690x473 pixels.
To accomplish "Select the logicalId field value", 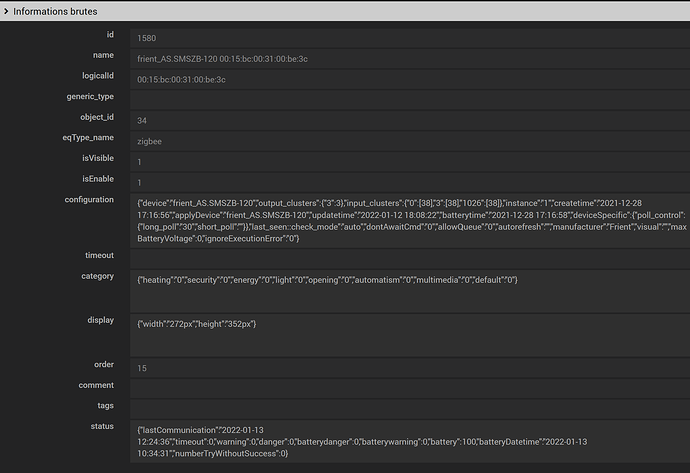I will [410, 80].
